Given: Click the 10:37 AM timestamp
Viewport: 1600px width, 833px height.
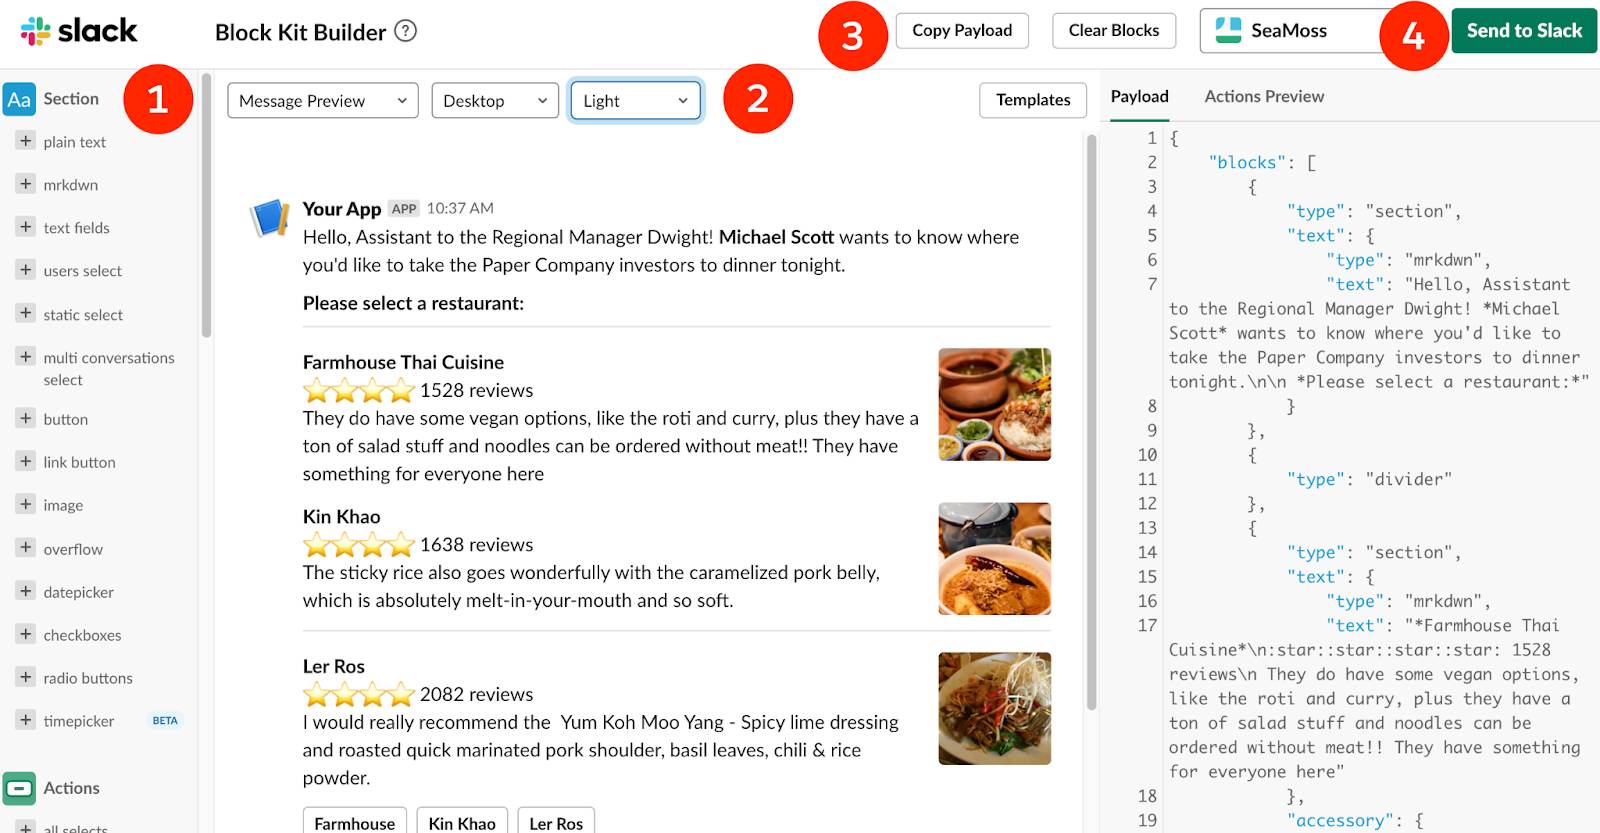Looking at the screenshot, I should [x=460, y=208].
